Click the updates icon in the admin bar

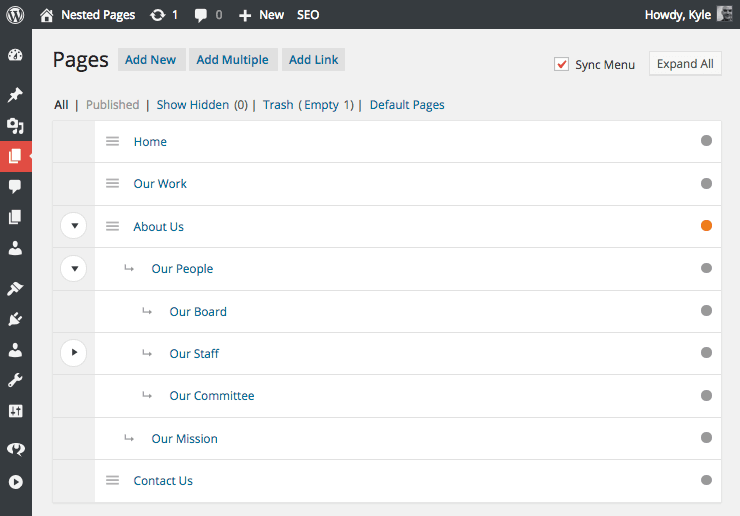pos(158,15)
